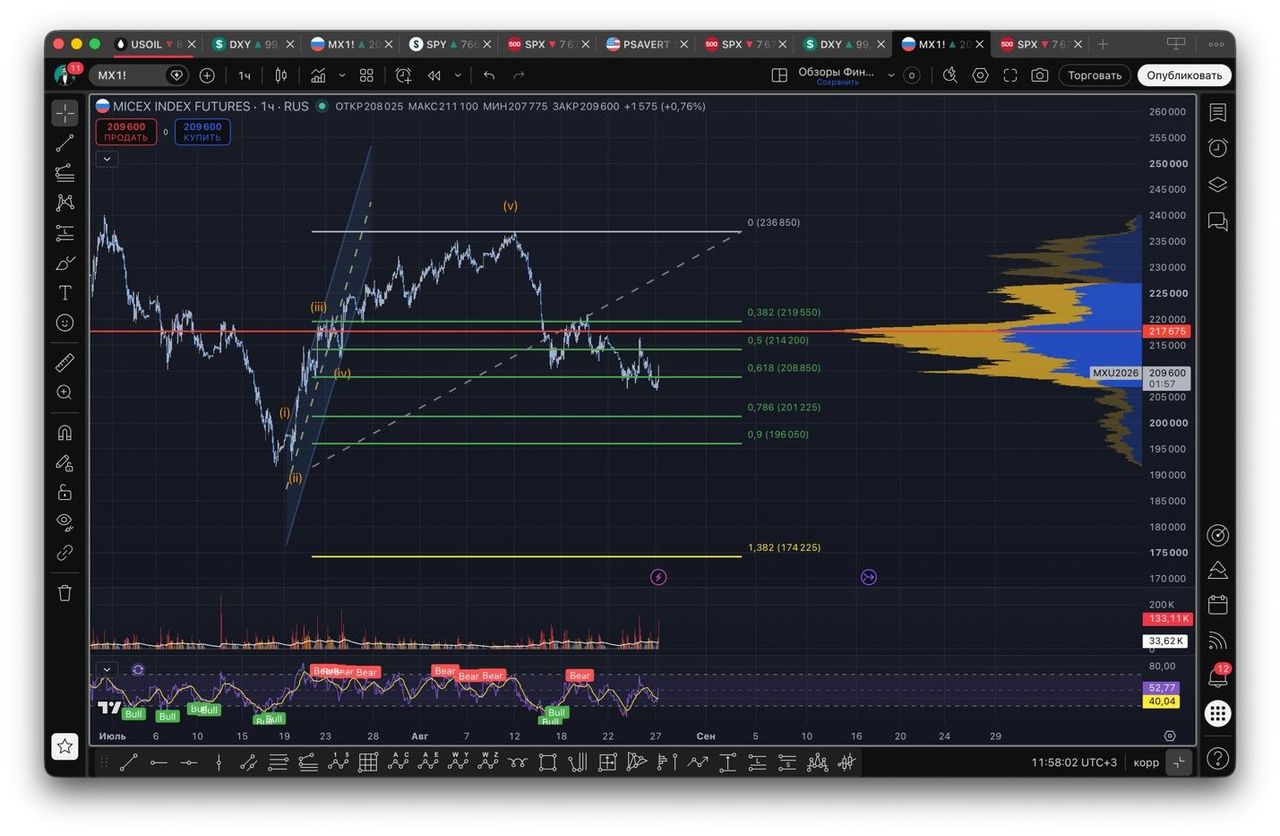
Task: Open the Alerts clock panel icon
Action: point(1217,148)
